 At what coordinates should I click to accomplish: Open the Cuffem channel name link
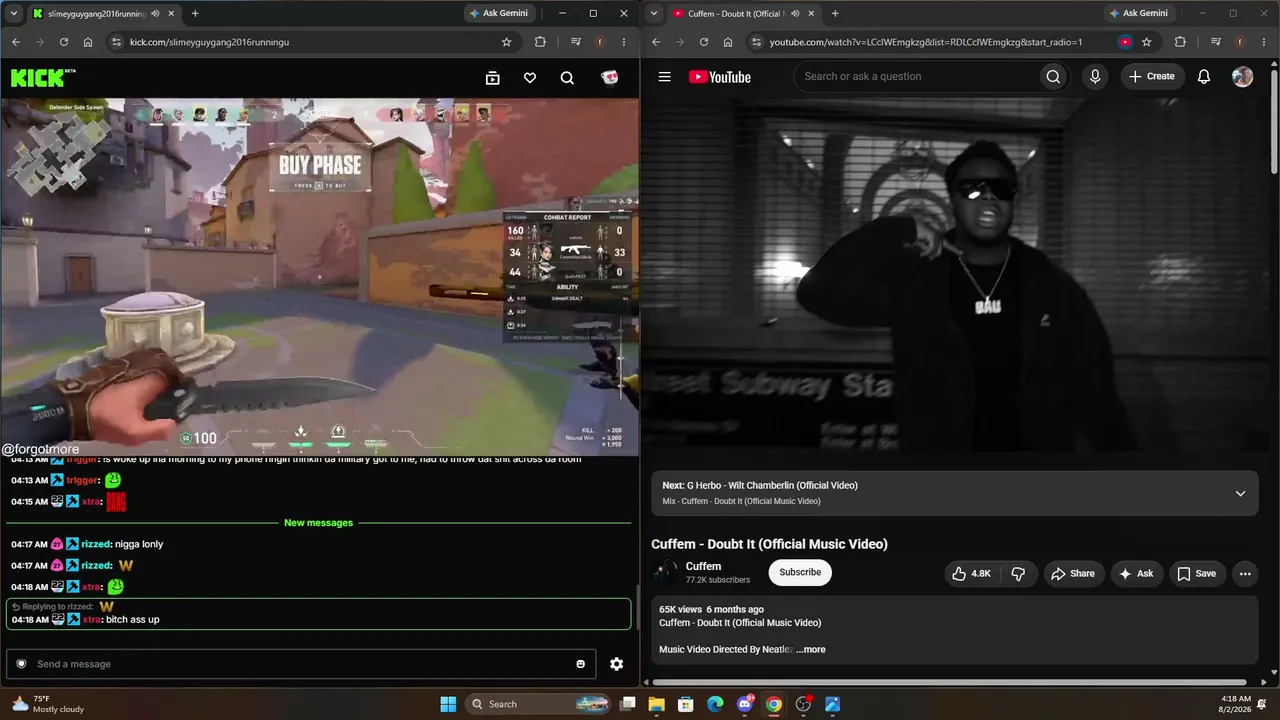coord(703,566)
